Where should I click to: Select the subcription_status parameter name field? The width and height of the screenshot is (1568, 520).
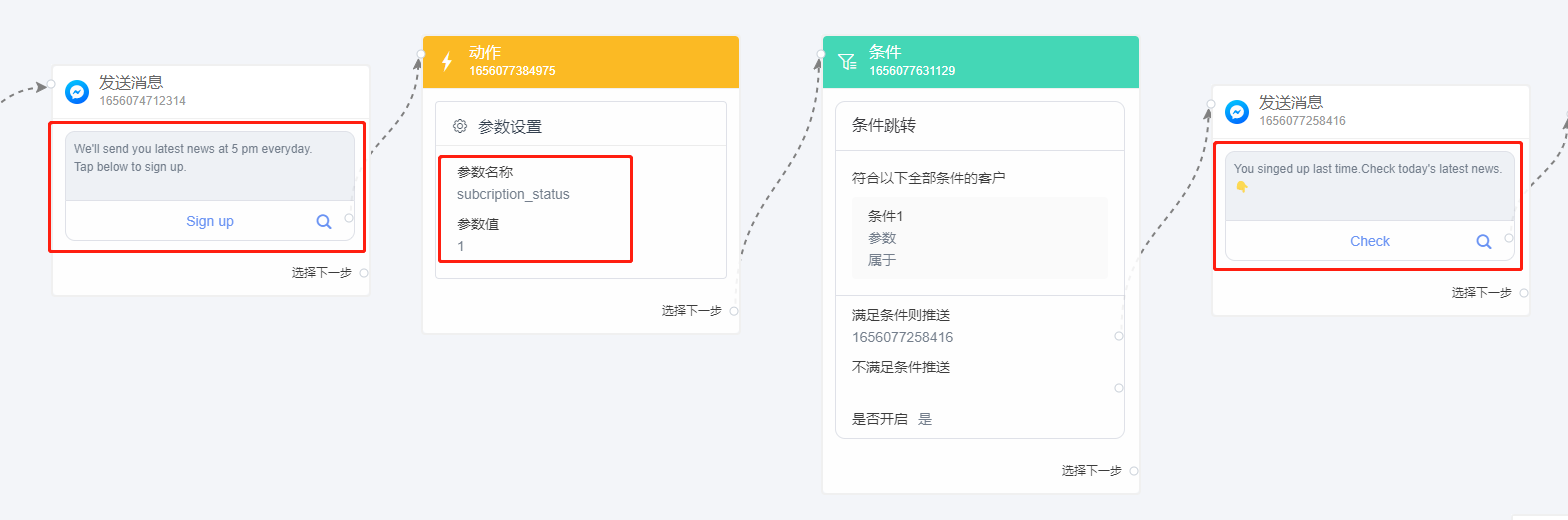(x=513, y=194)
